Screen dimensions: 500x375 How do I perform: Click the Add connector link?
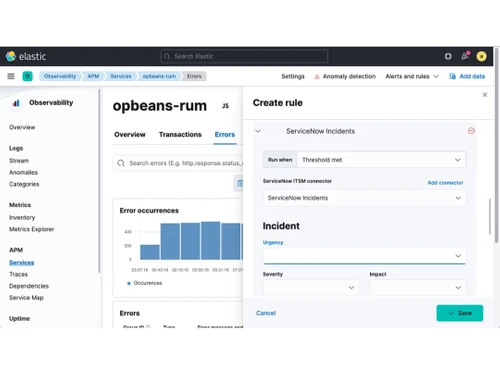[x=445, y=183]
